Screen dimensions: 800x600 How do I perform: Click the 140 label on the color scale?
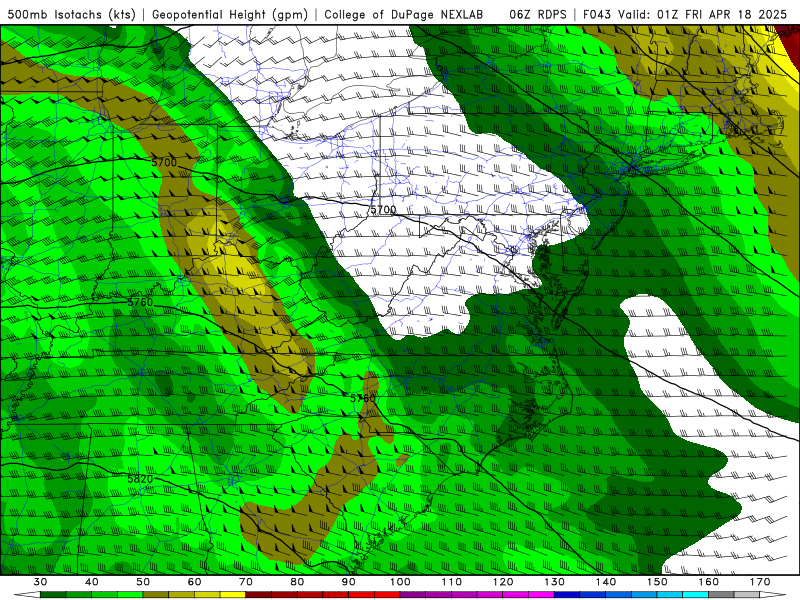click(606, 582)
